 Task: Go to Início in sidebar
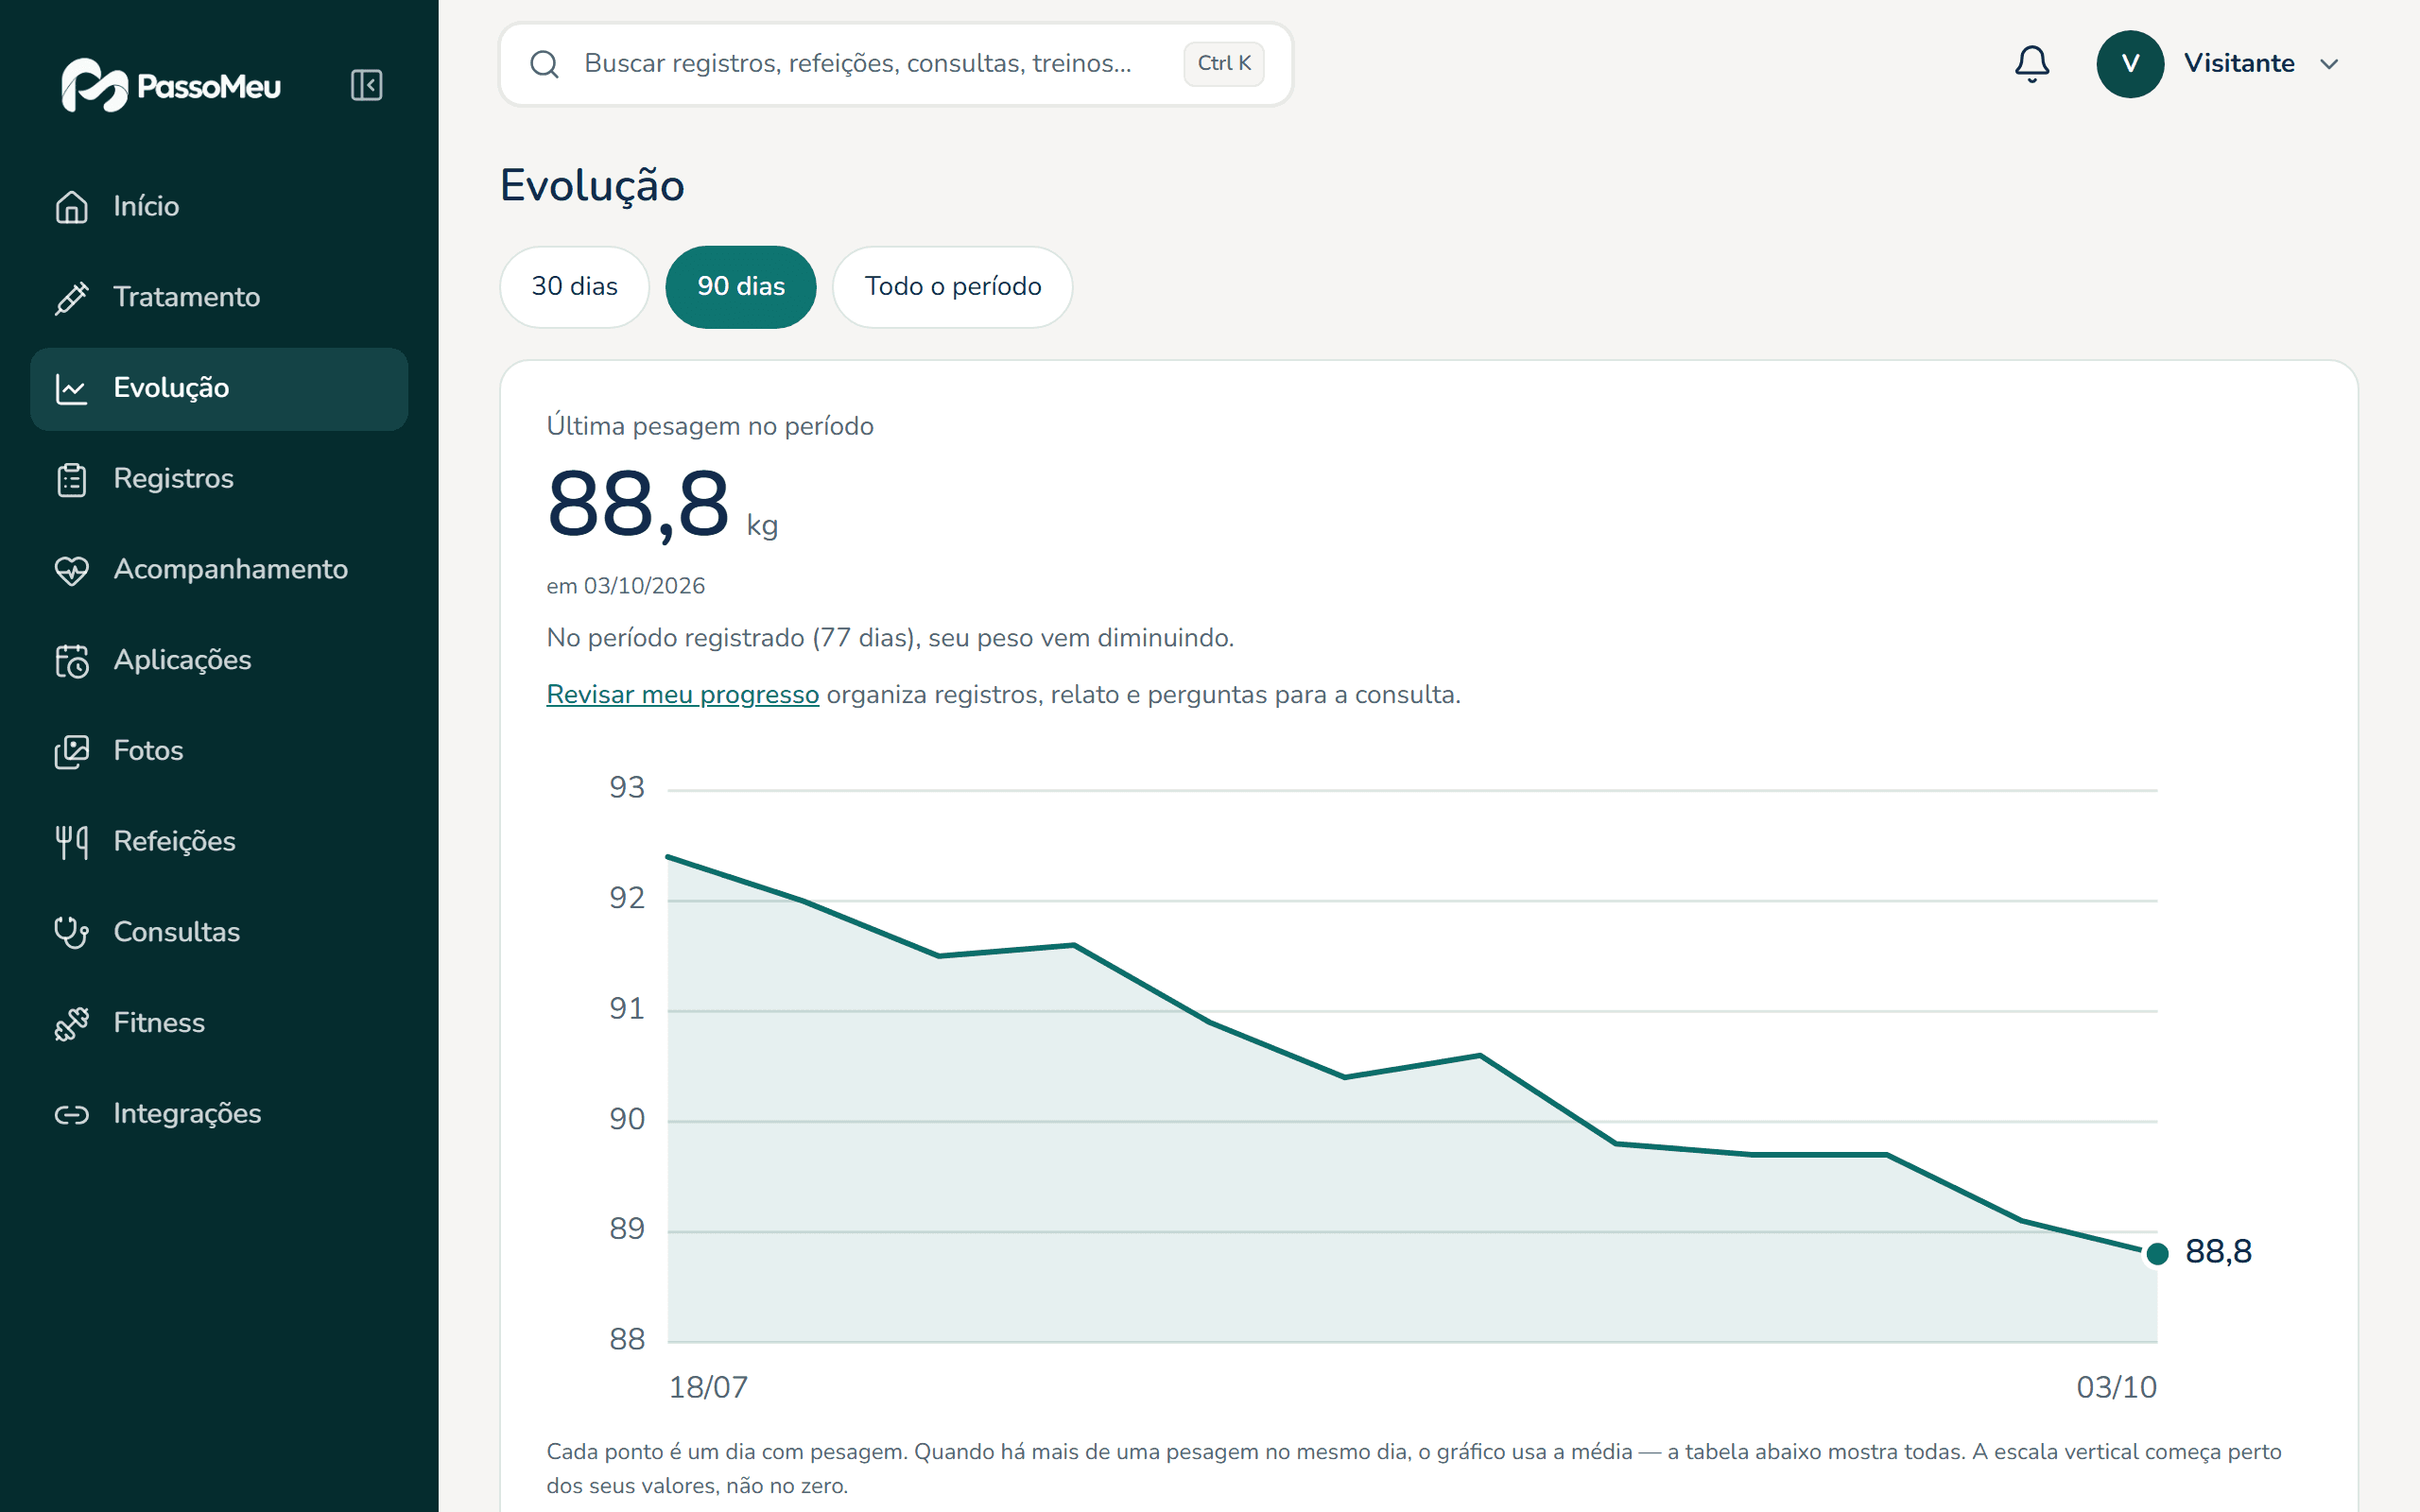click(219, 206)
